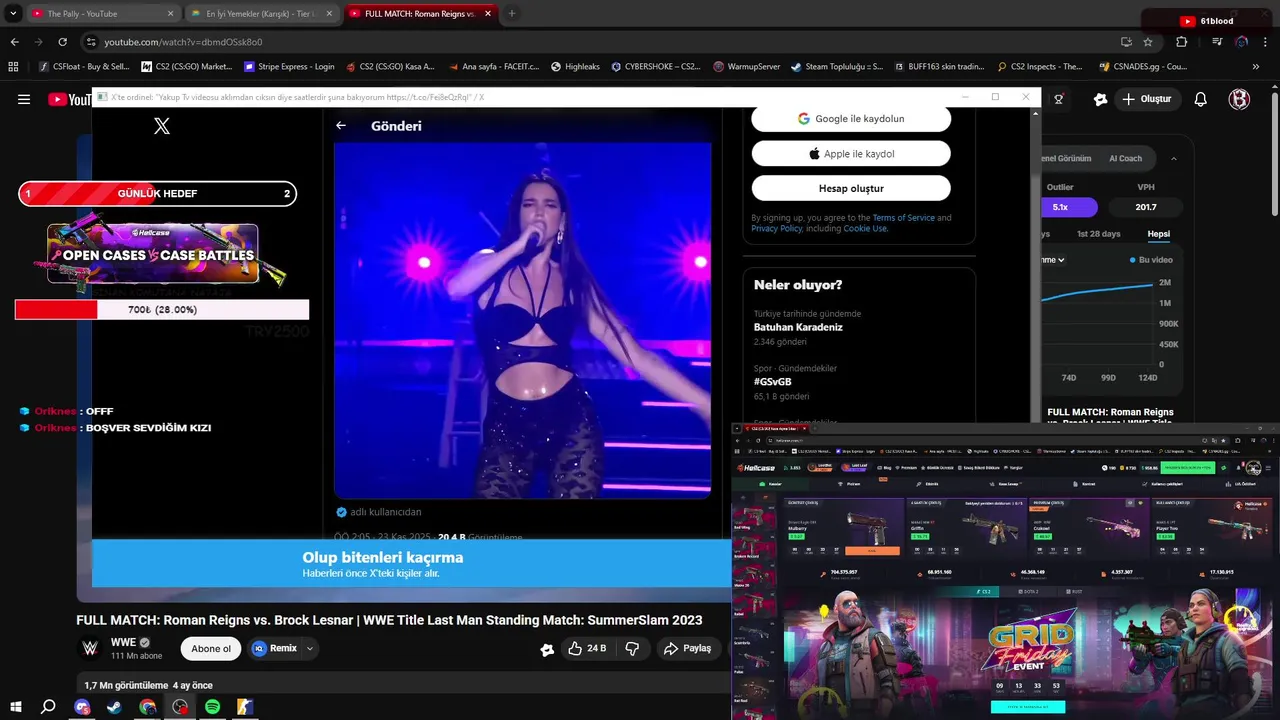Screen dimensions: 1280x720
Task: Open the WWE channel avatar
Action: [x=90, y=648]
